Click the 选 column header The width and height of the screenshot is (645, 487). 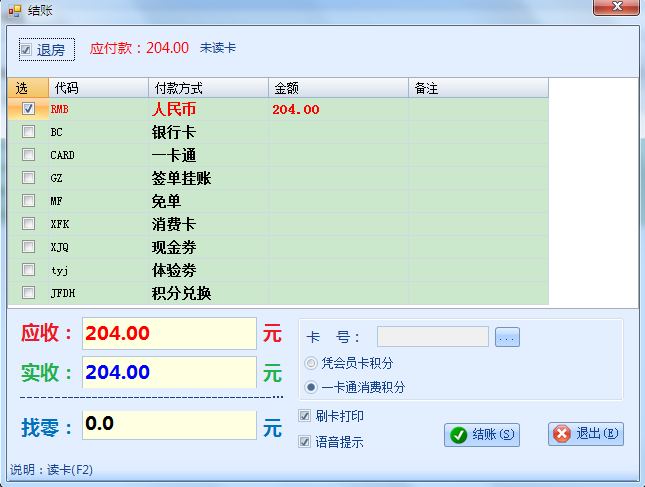(28, 88)
